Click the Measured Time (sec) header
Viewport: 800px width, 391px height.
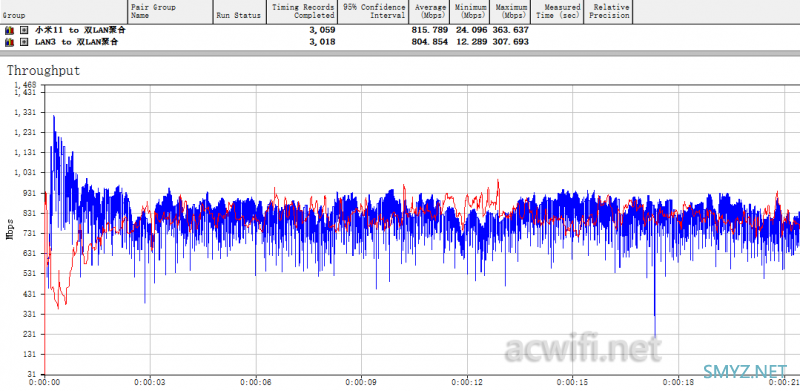point(558,12)
